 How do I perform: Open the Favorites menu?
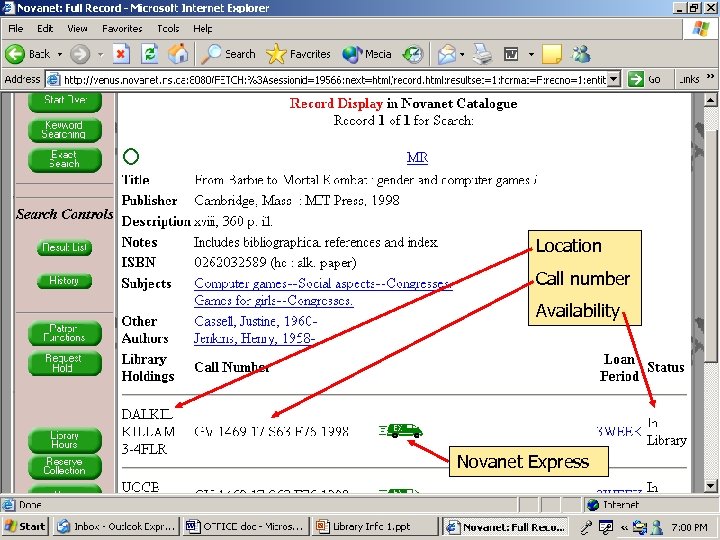[122, 28]
